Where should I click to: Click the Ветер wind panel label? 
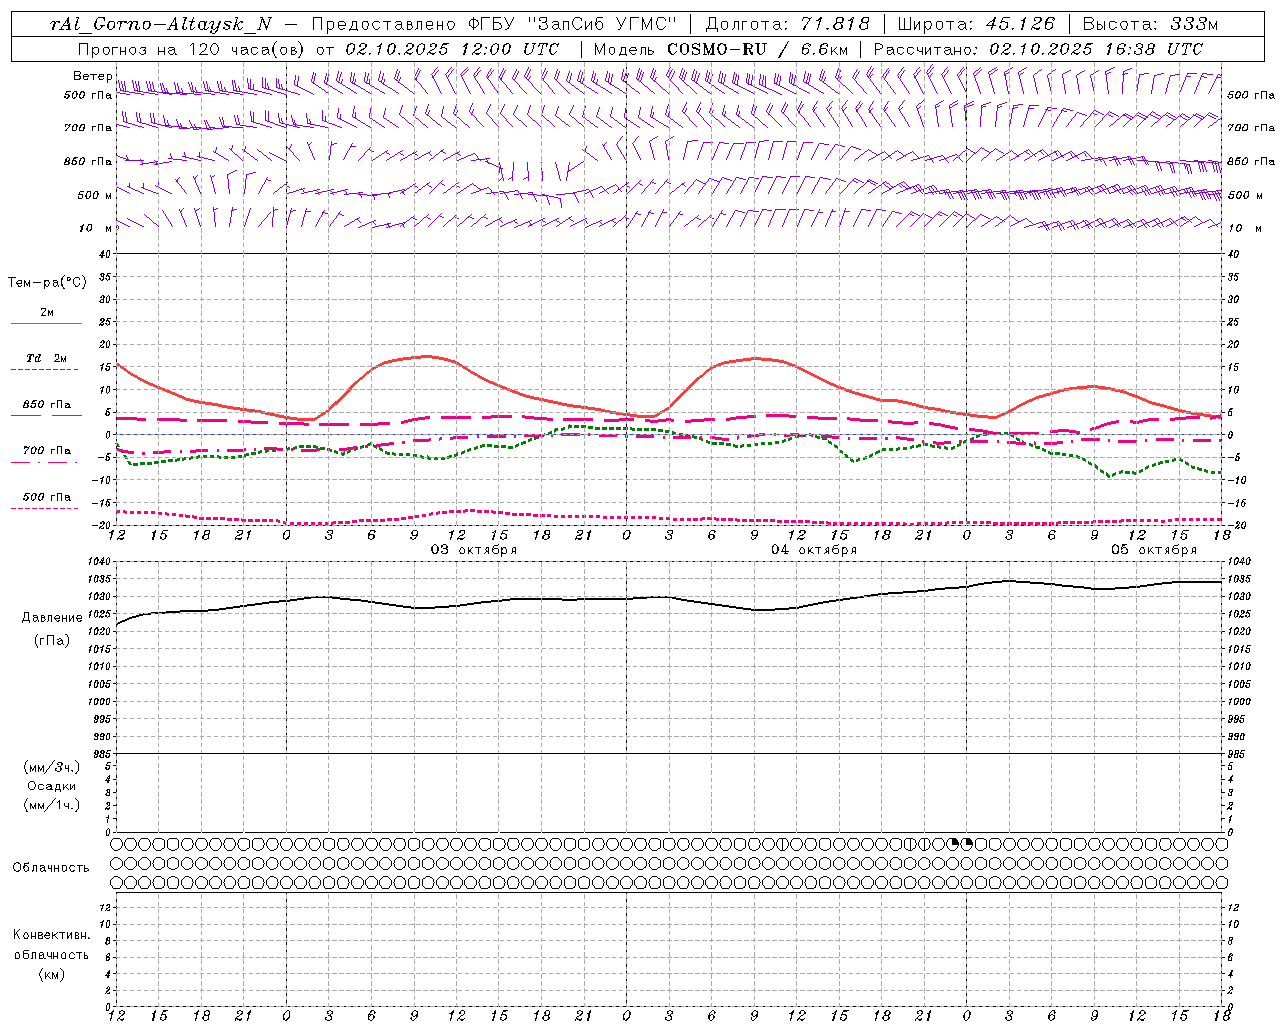92,76
